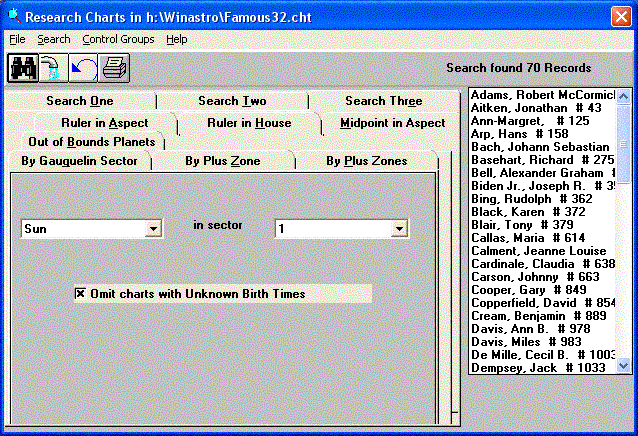Go to the Out of Bounds Planets tab
The width and height of the screenshot is (638, 436).
pos(91,142)
